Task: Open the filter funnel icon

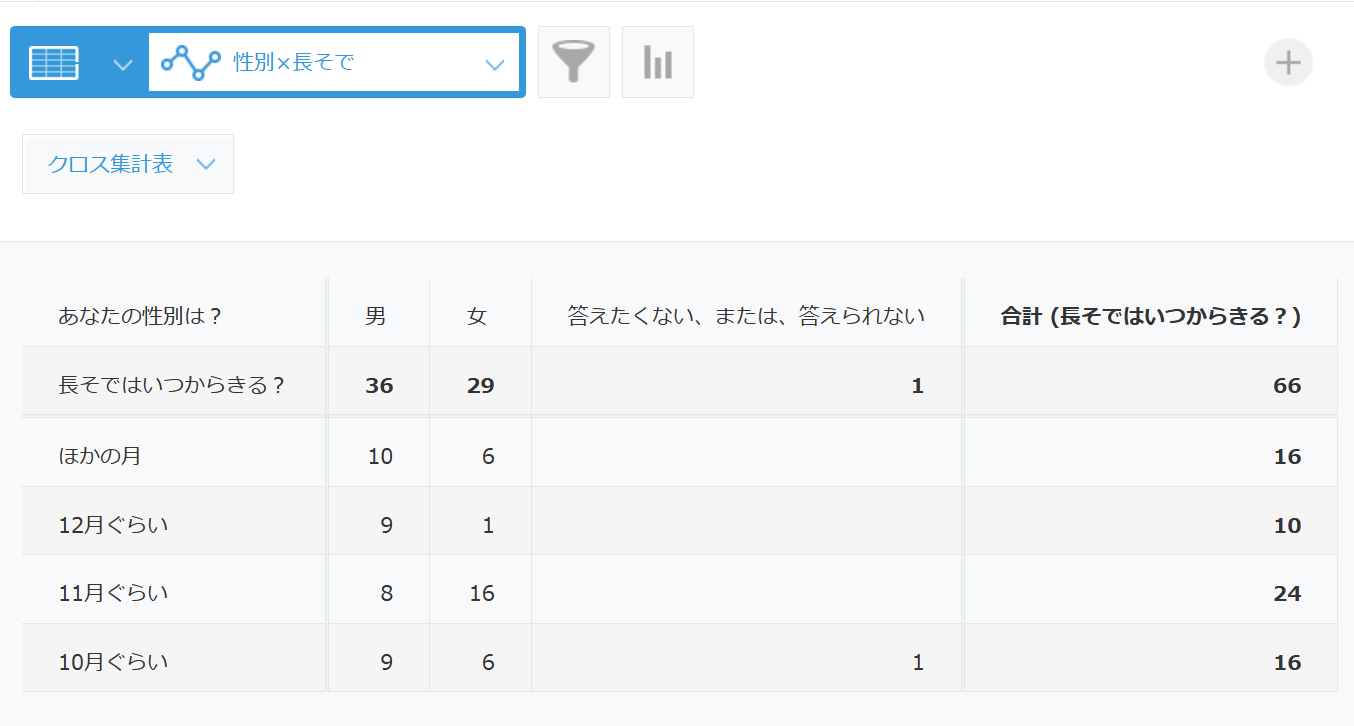Action: [573, 62]
